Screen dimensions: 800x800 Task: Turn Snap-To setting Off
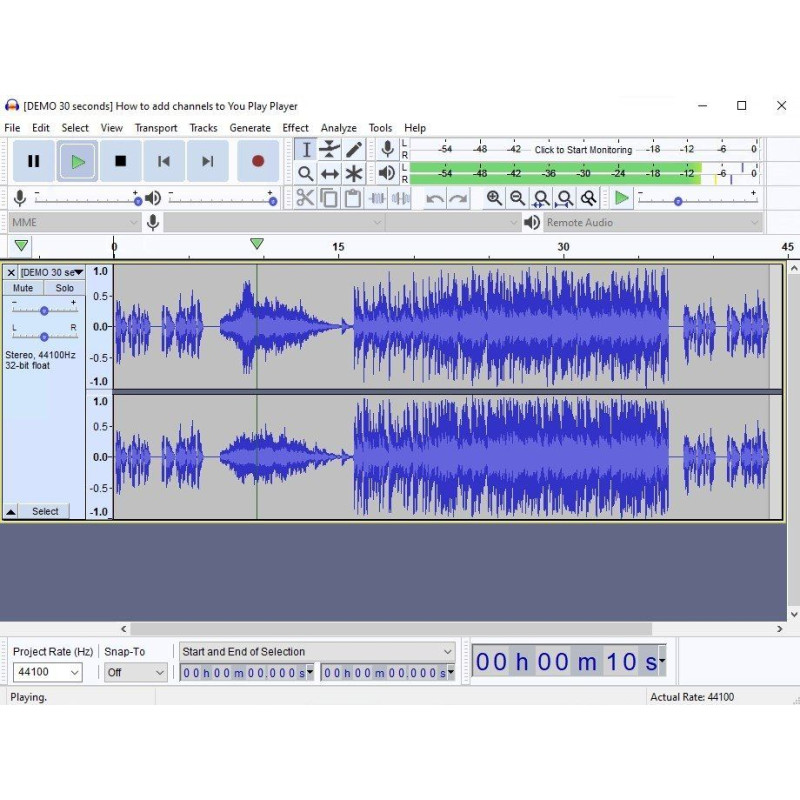[135, 672]
